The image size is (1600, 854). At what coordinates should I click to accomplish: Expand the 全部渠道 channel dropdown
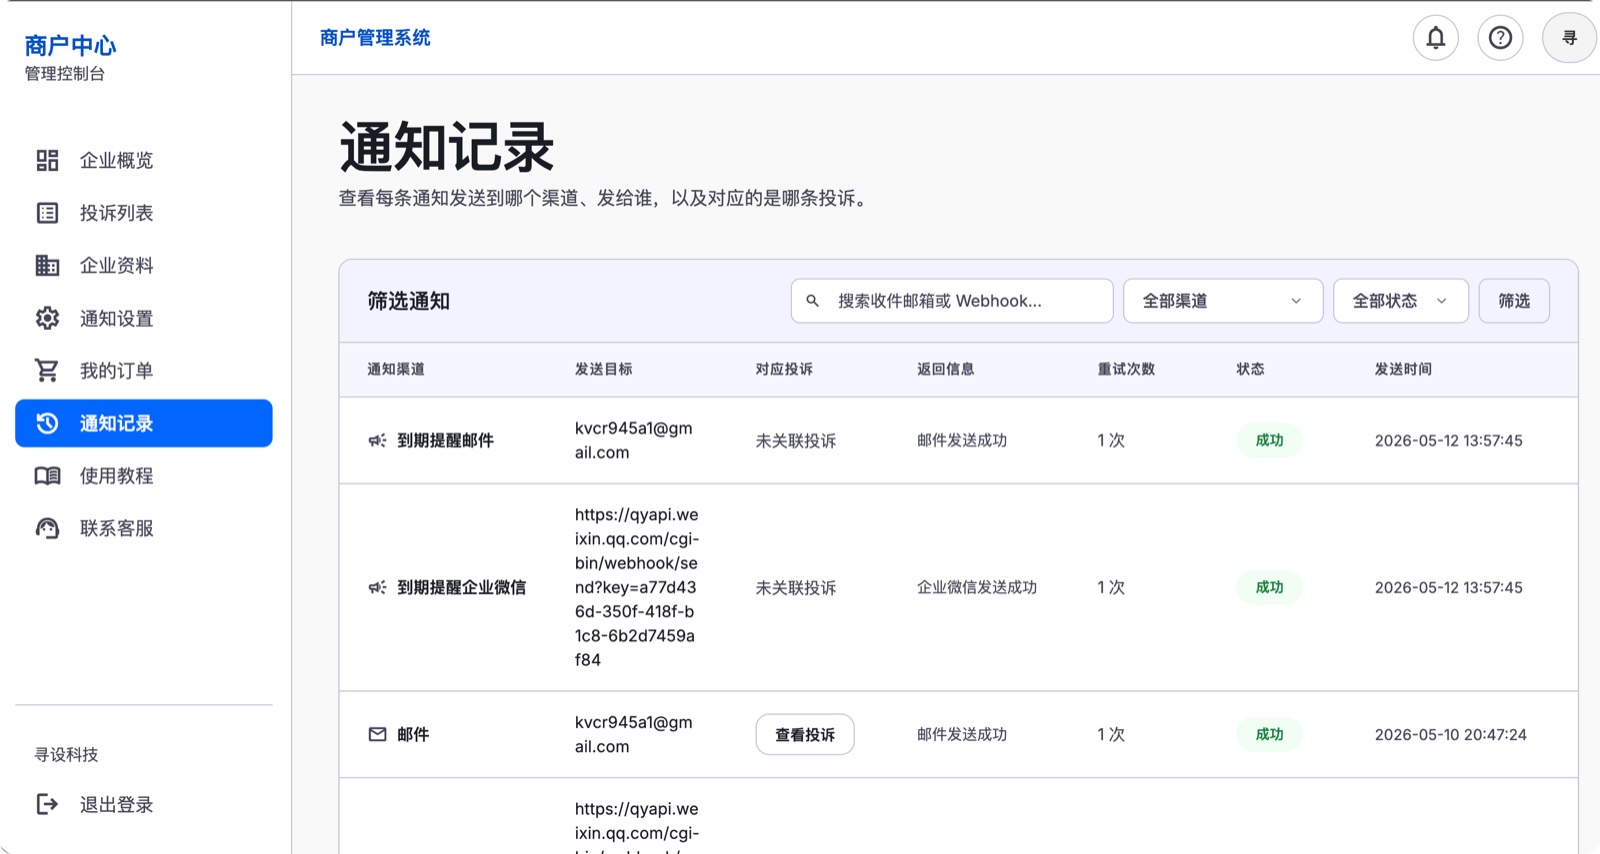click(x=1223, y=301)
